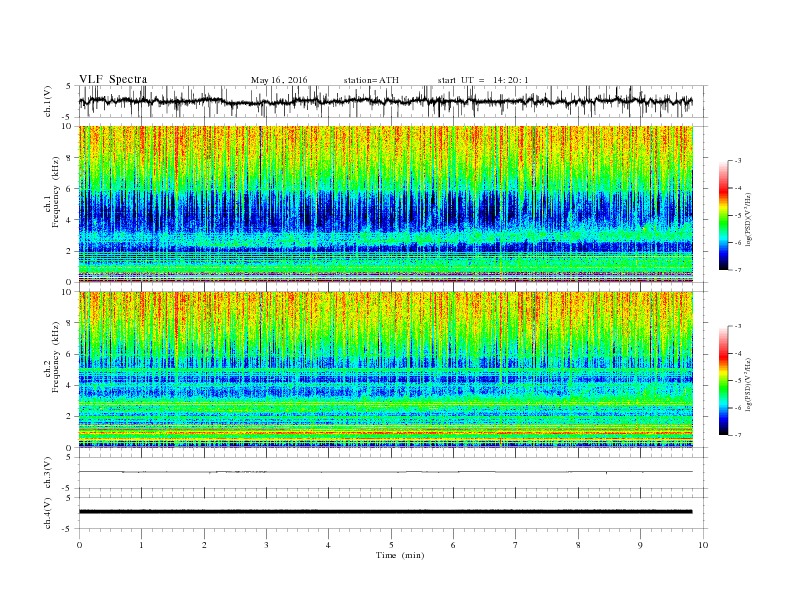Click the "-3" tick on ch.2 colorbar
The width and height of the screenshot is (792, 612).
coord(738,326)
